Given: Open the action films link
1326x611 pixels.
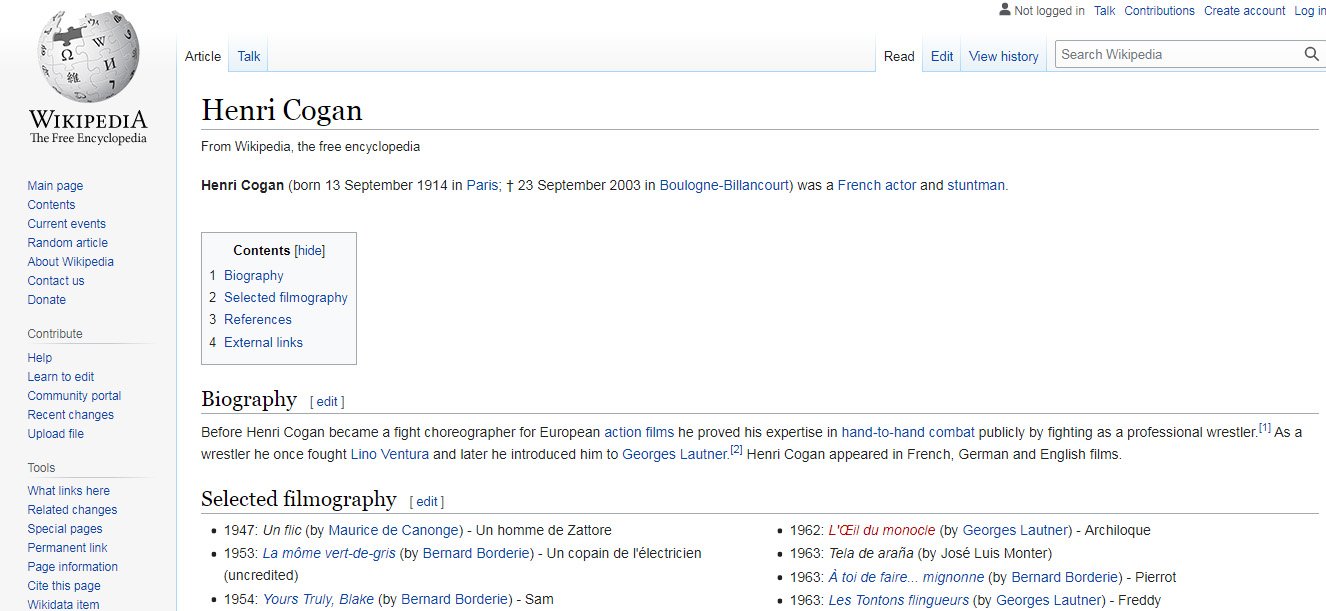Looking at the screenshot, I should click(x=639, y=433).
